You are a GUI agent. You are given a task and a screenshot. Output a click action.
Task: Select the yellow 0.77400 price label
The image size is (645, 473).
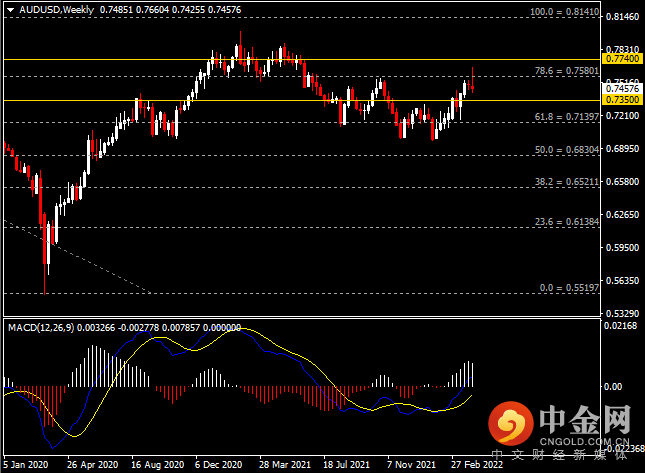click(622, 59)
